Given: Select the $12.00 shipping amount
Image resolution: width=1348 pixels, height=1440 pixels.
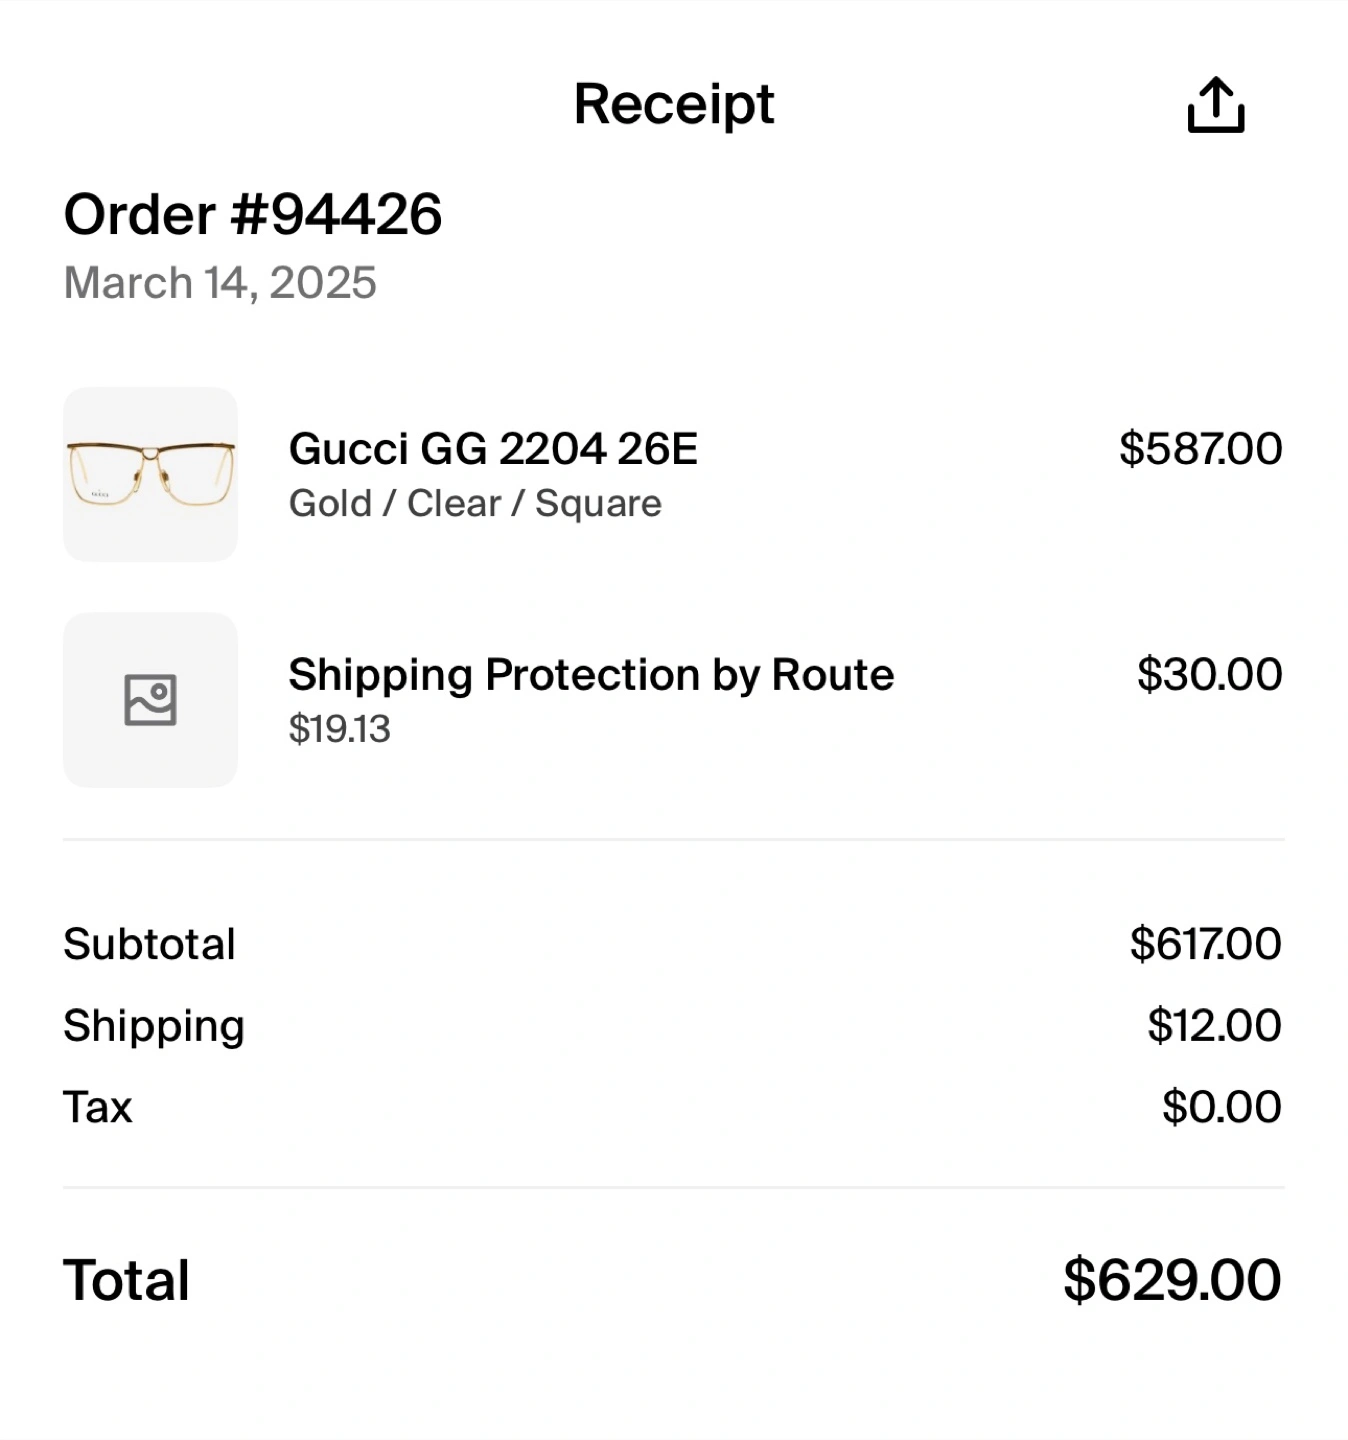Looking at the screenshot, I should point(1214,1026).
